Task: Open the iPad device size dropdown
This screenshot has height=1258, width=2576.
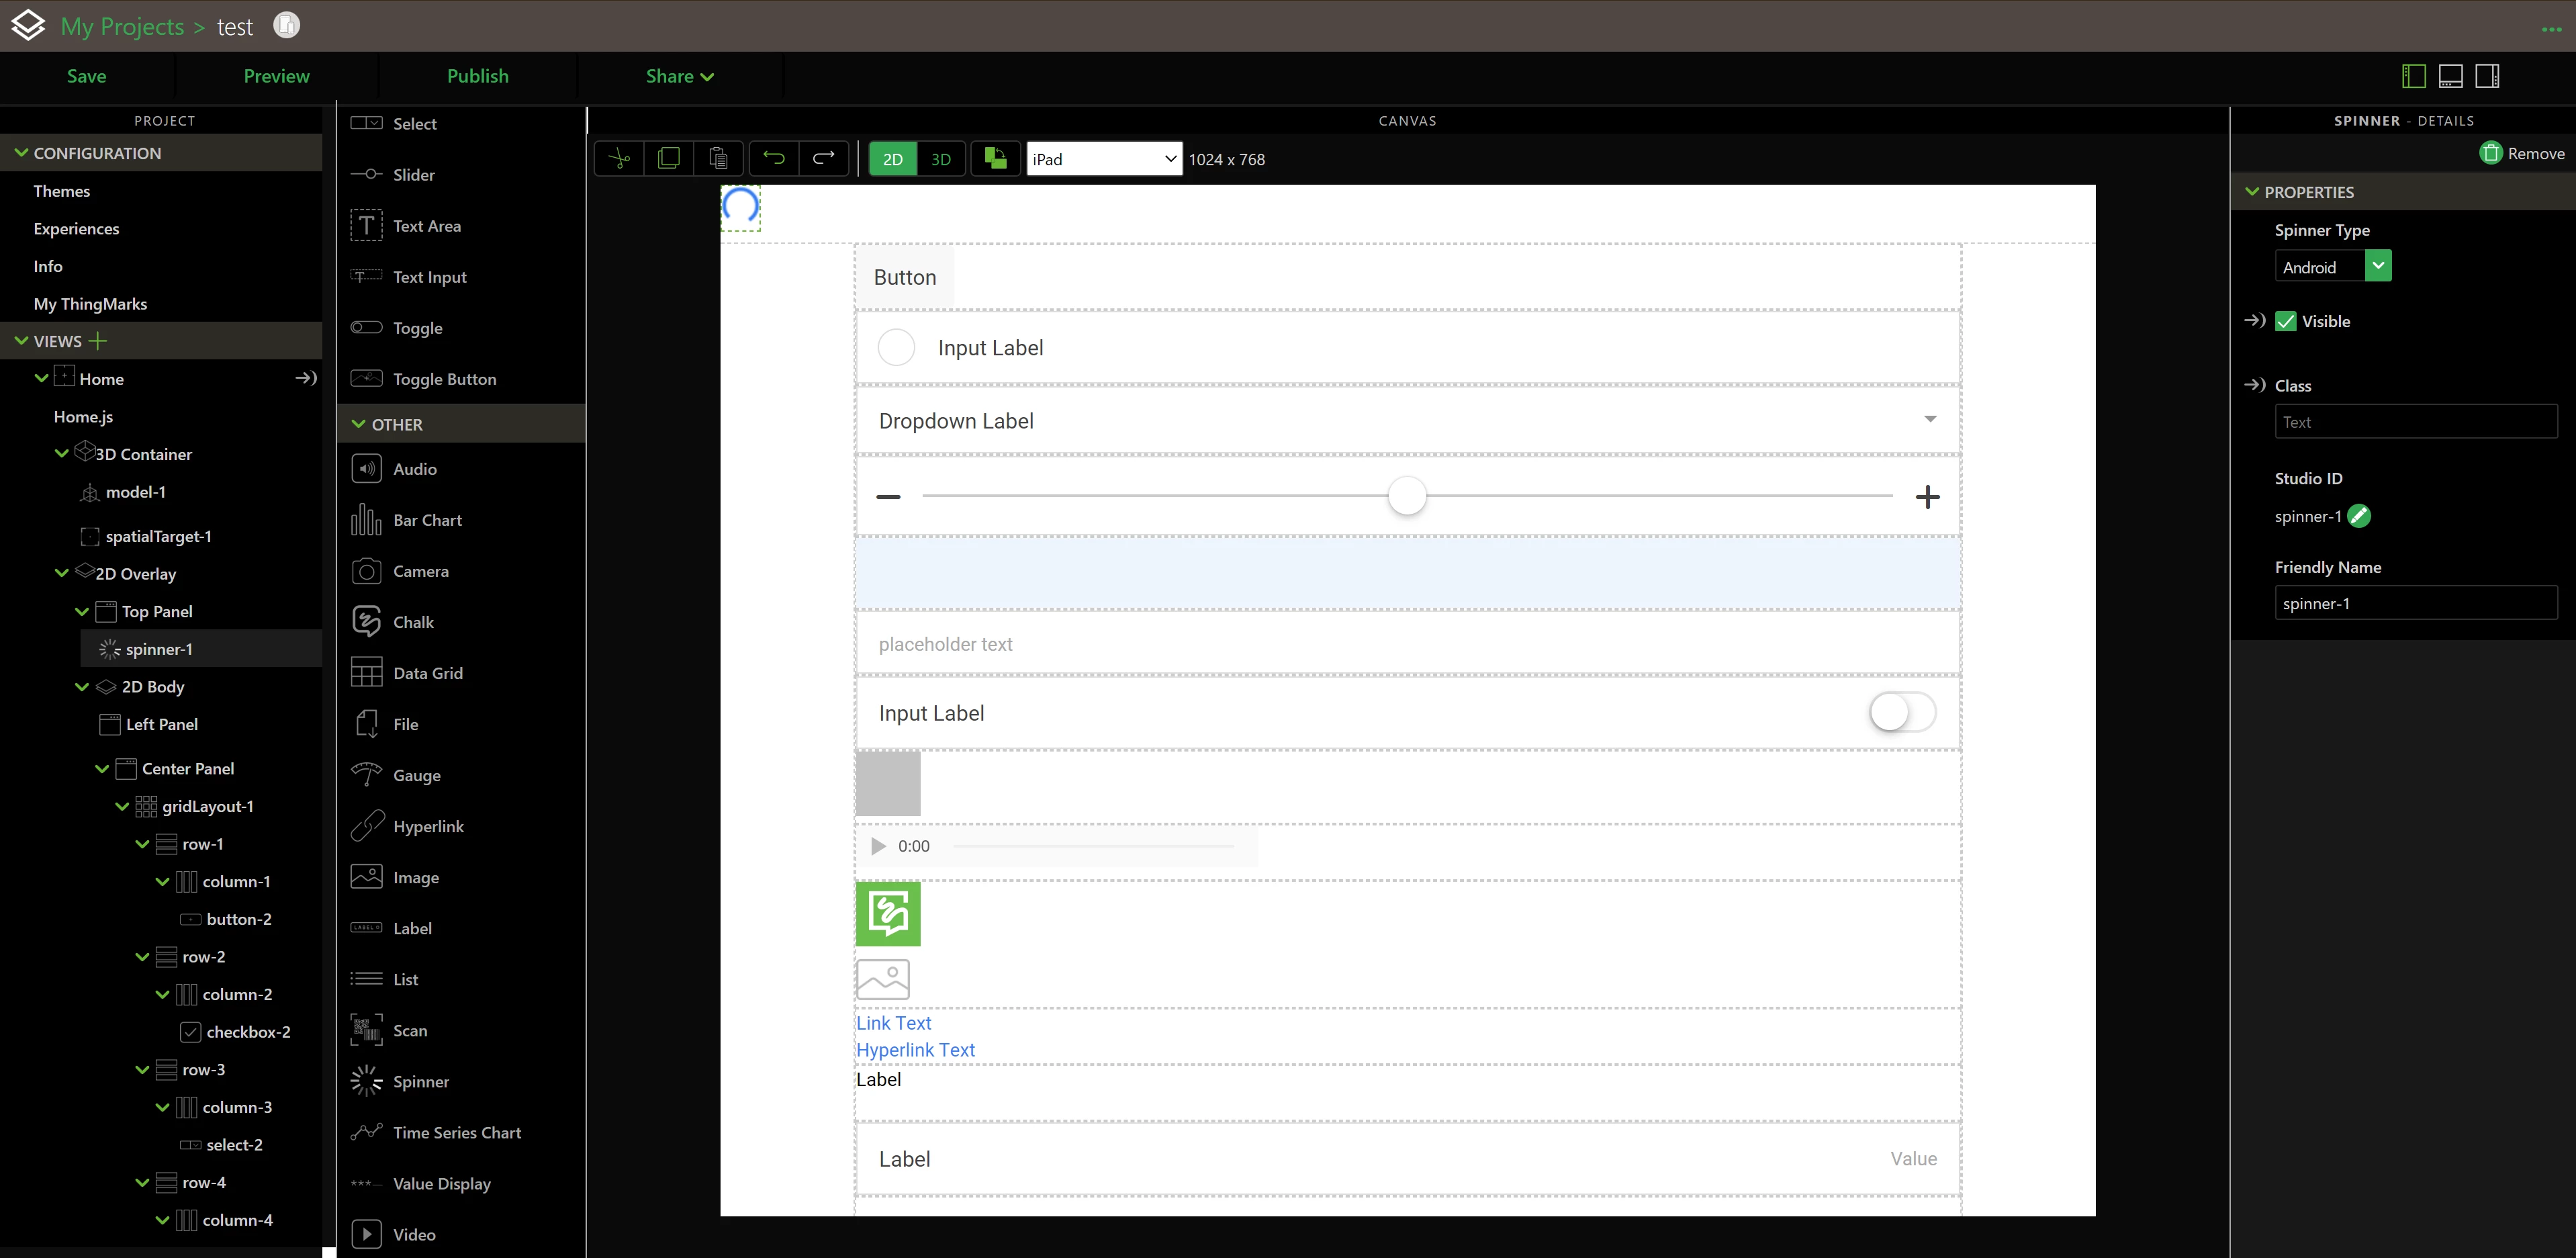Action: click(x=1104, y=159)
